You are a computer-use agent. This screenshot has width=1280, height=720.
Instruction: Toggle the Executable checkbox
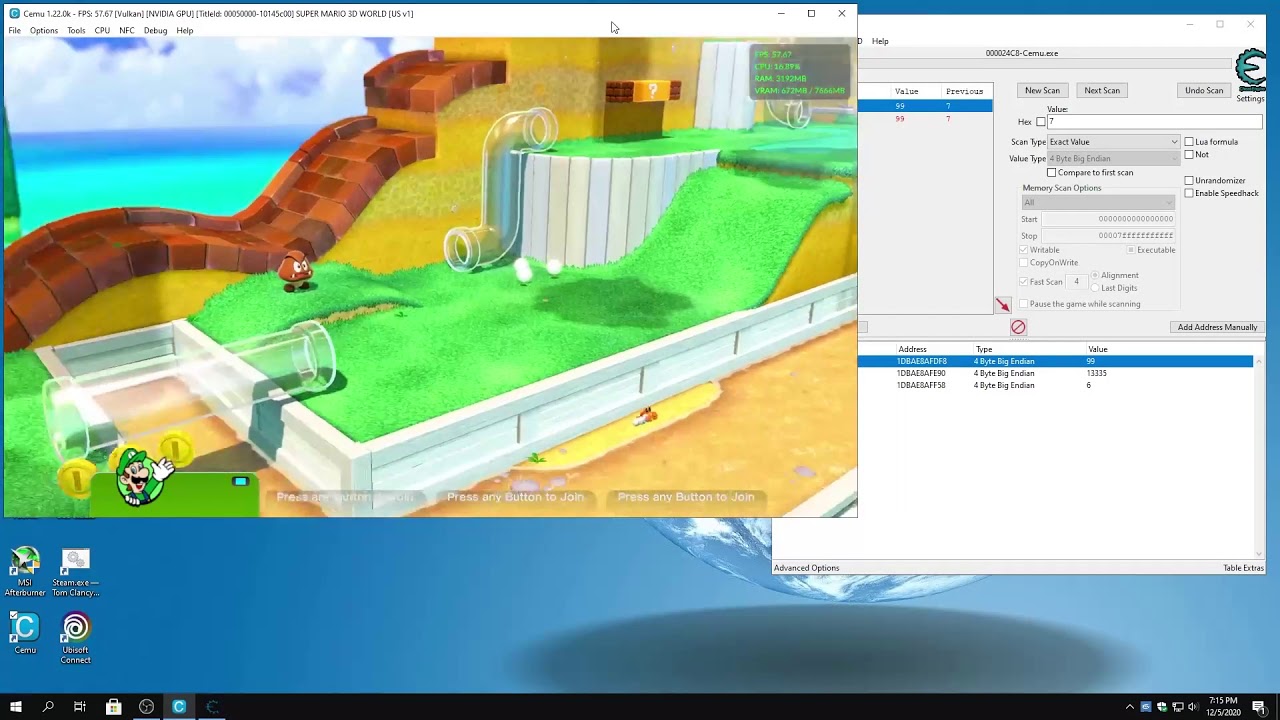(x=1131, y=250)
